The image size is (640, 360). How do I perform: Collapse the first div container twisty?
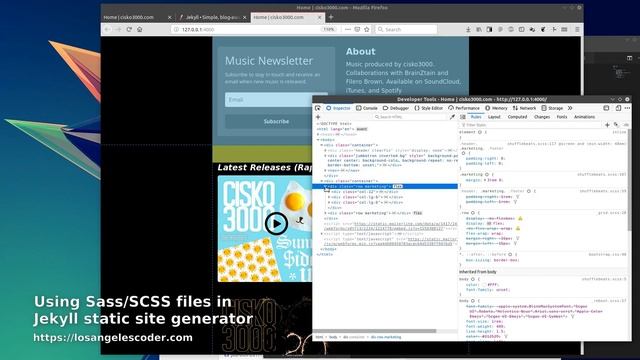coord(322,145)
